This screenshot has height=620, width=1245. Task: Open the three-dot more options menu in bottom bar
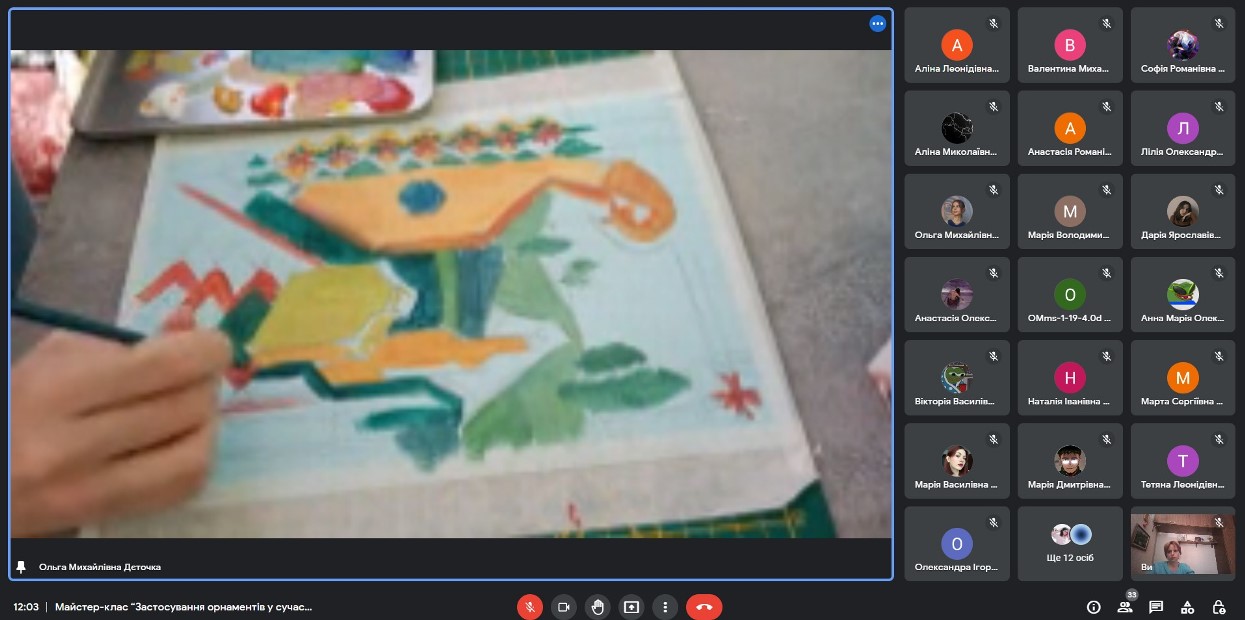pyautogui.click(x=665, y=606)
